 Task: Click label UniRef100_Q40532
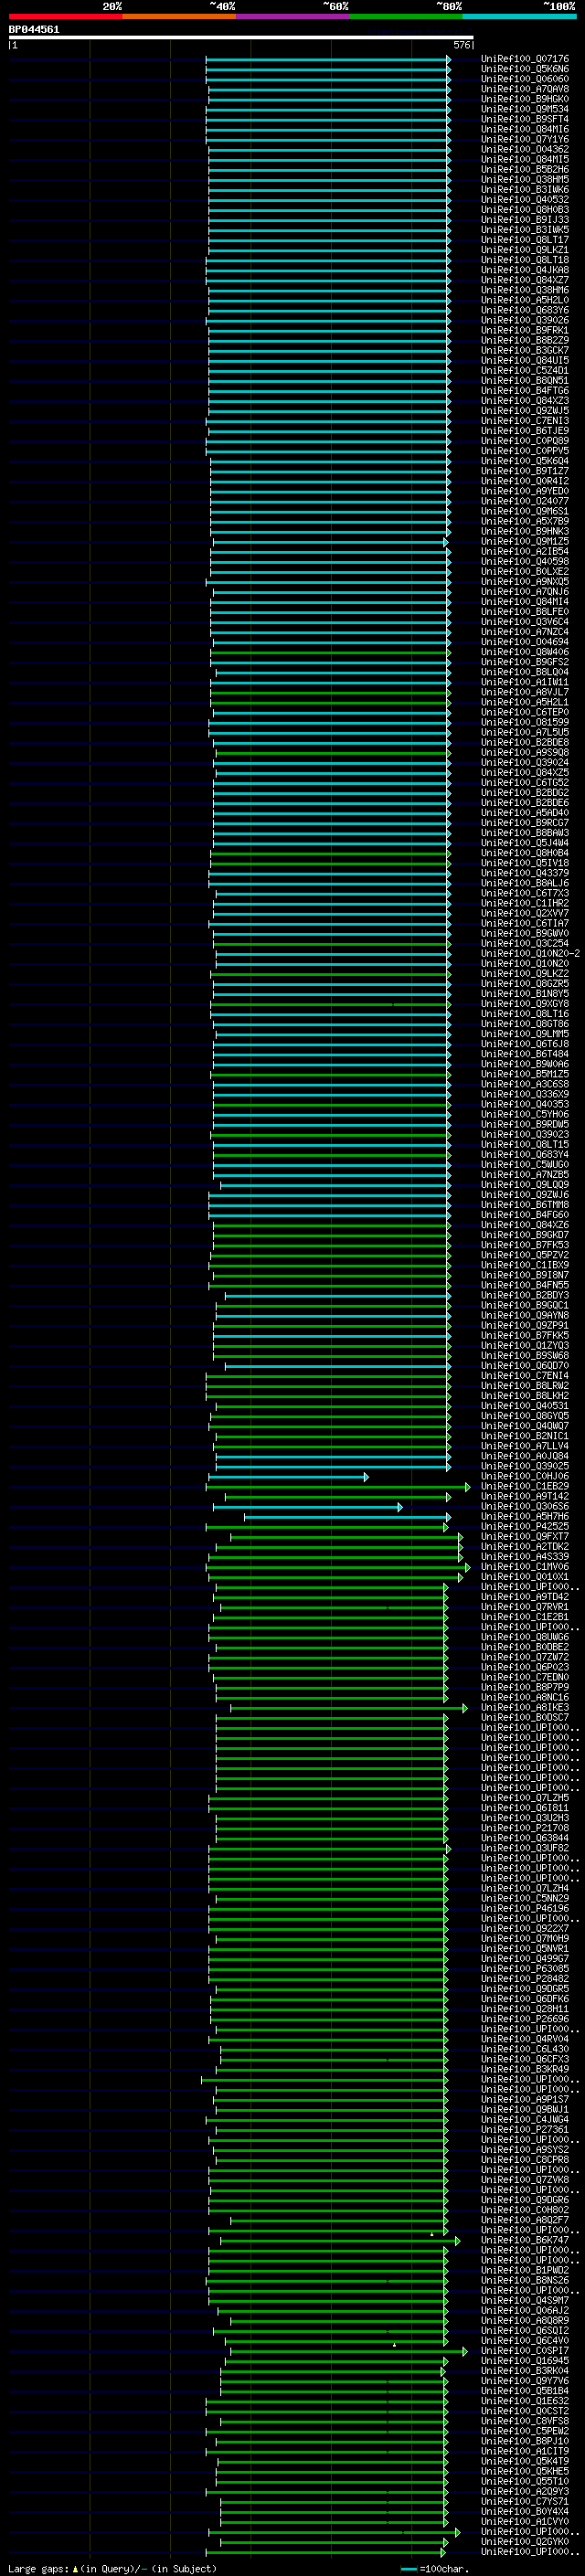click(525, 199)
